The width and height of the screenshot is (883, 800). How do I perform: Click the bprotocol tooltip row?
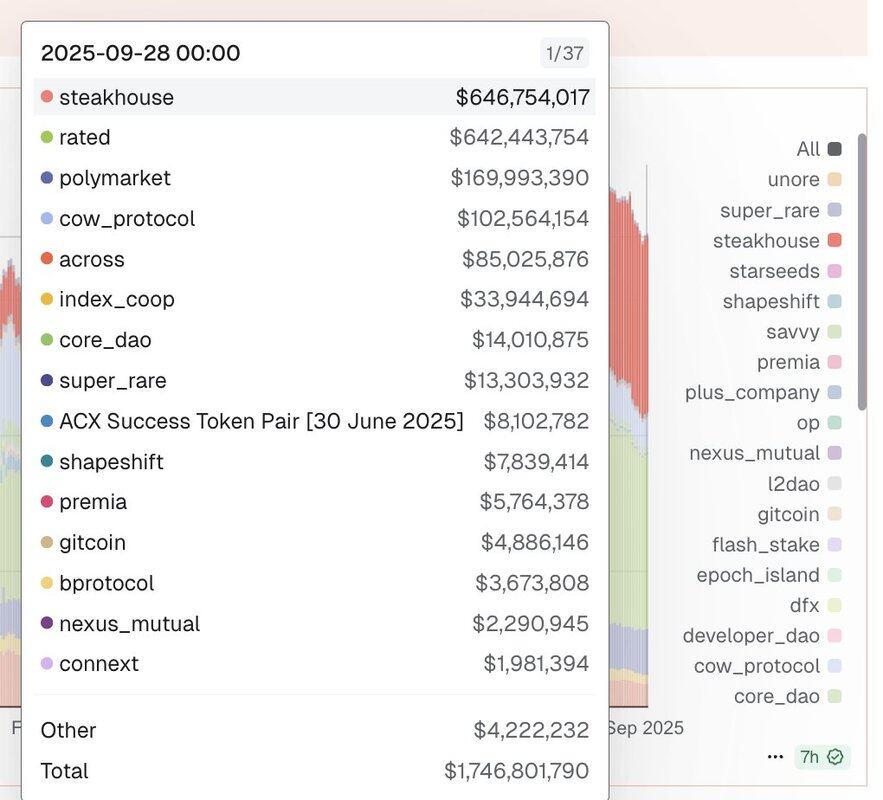[315, 583]
